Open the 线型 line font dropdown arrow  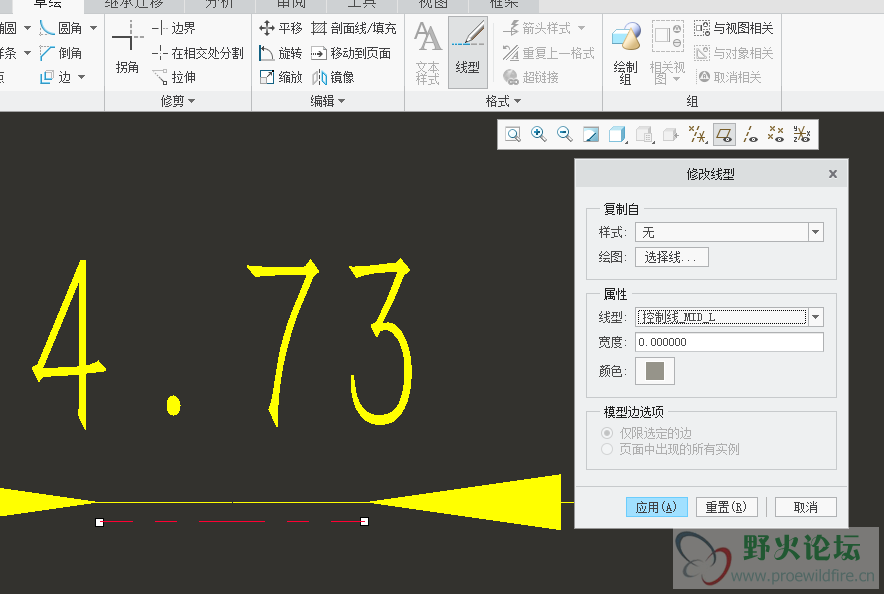[815, 317]
